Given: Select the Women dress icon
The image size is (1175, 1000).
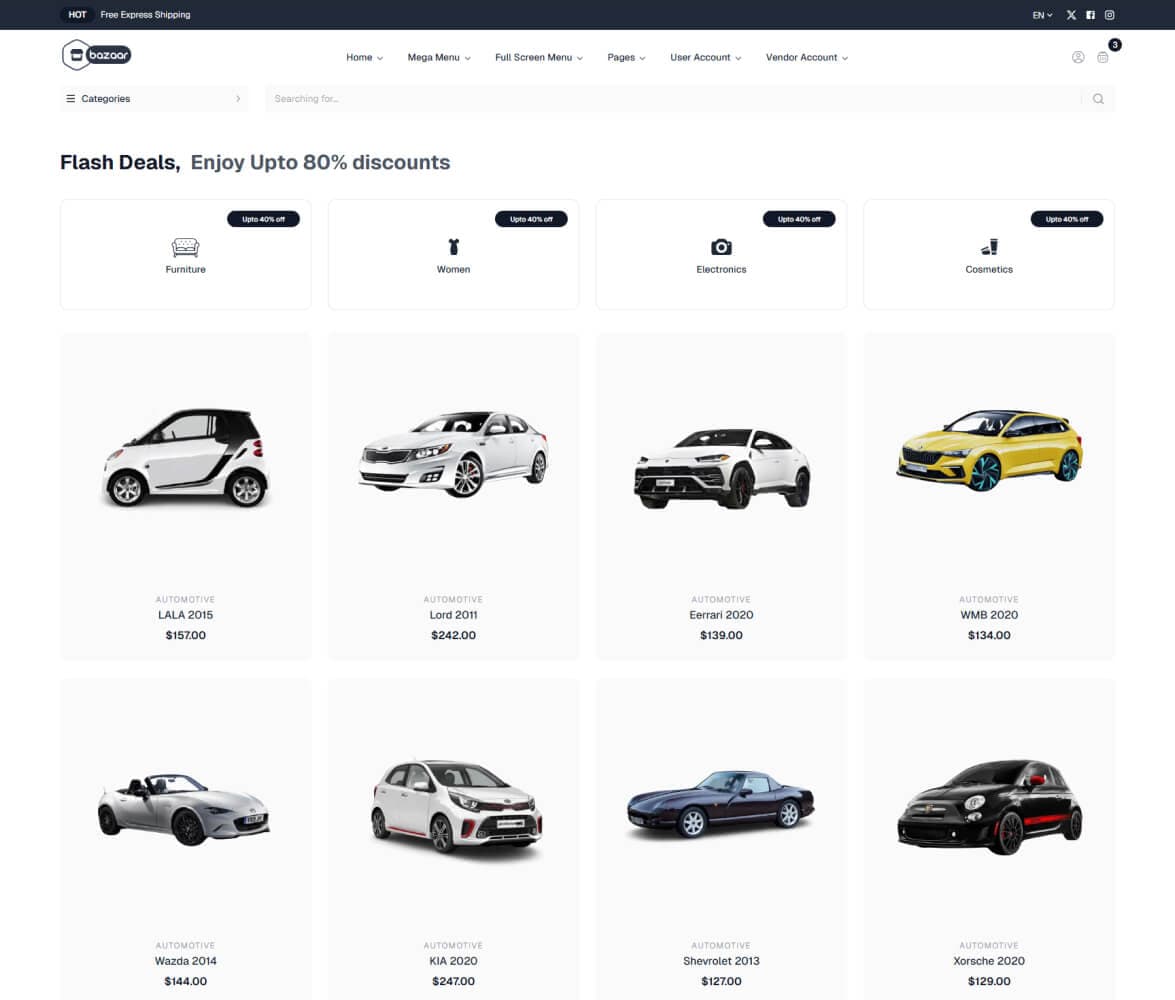Looking at the screenshot, I should (453, 247).
